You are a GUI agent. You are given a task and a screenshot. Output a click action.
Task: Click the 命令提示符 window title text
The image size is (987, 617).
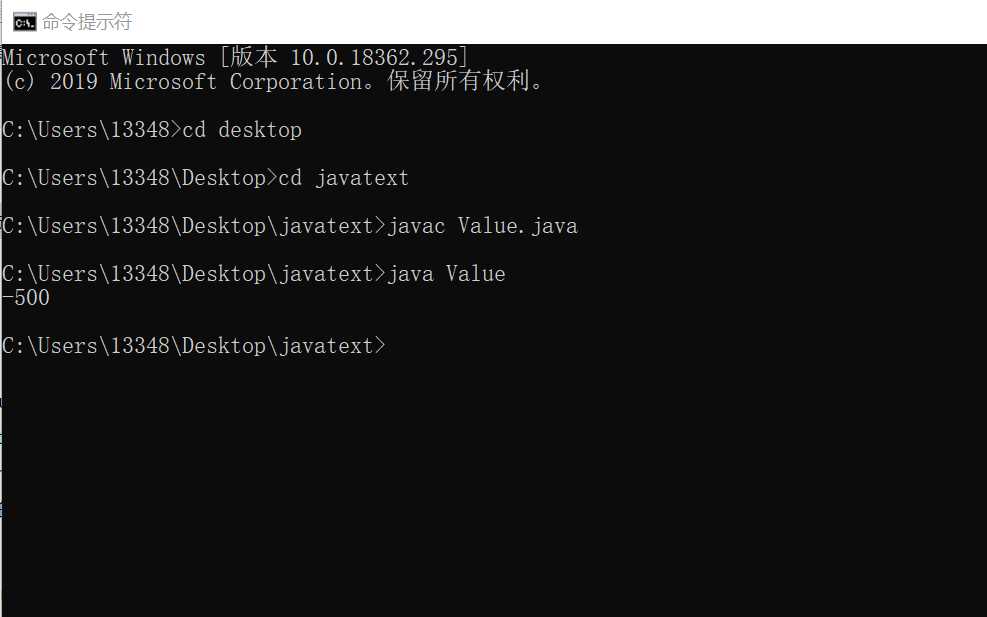click(x=87, y=22)
